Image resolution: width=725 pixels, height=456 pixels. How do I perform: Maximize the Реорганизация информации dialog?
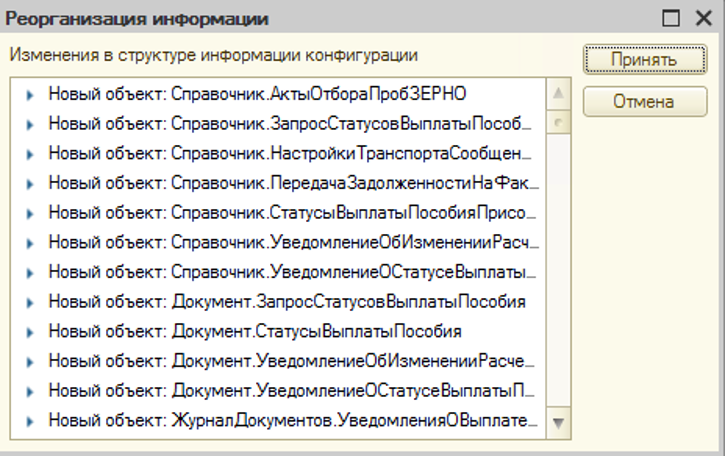click(671, 18)
